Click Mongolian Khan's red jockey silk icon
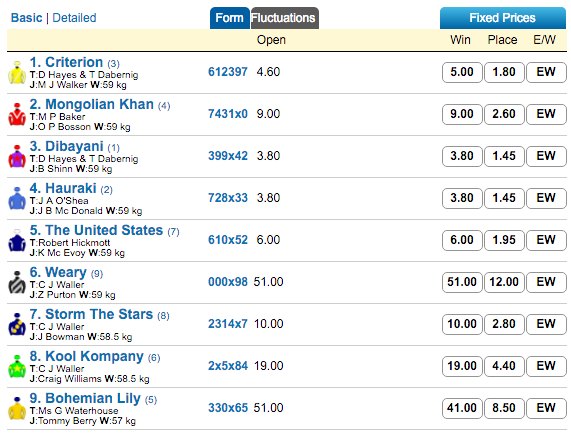 (17, 114)
